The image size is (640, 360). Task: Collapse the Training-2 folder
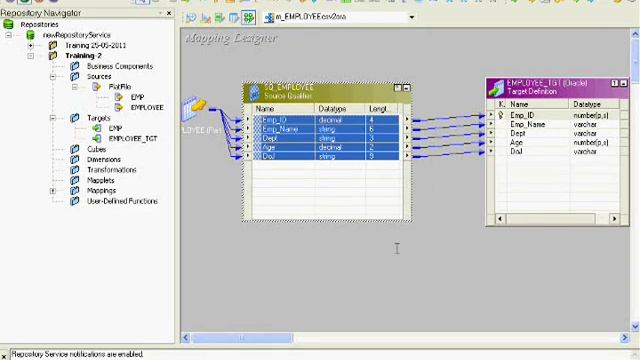pos(31,56)
